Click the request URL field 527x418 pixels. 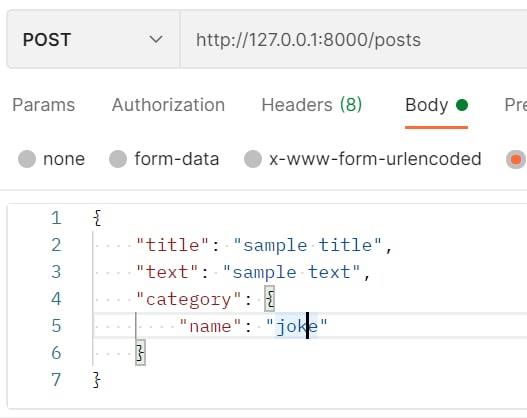pyautogui.click(x=354, y=40)
